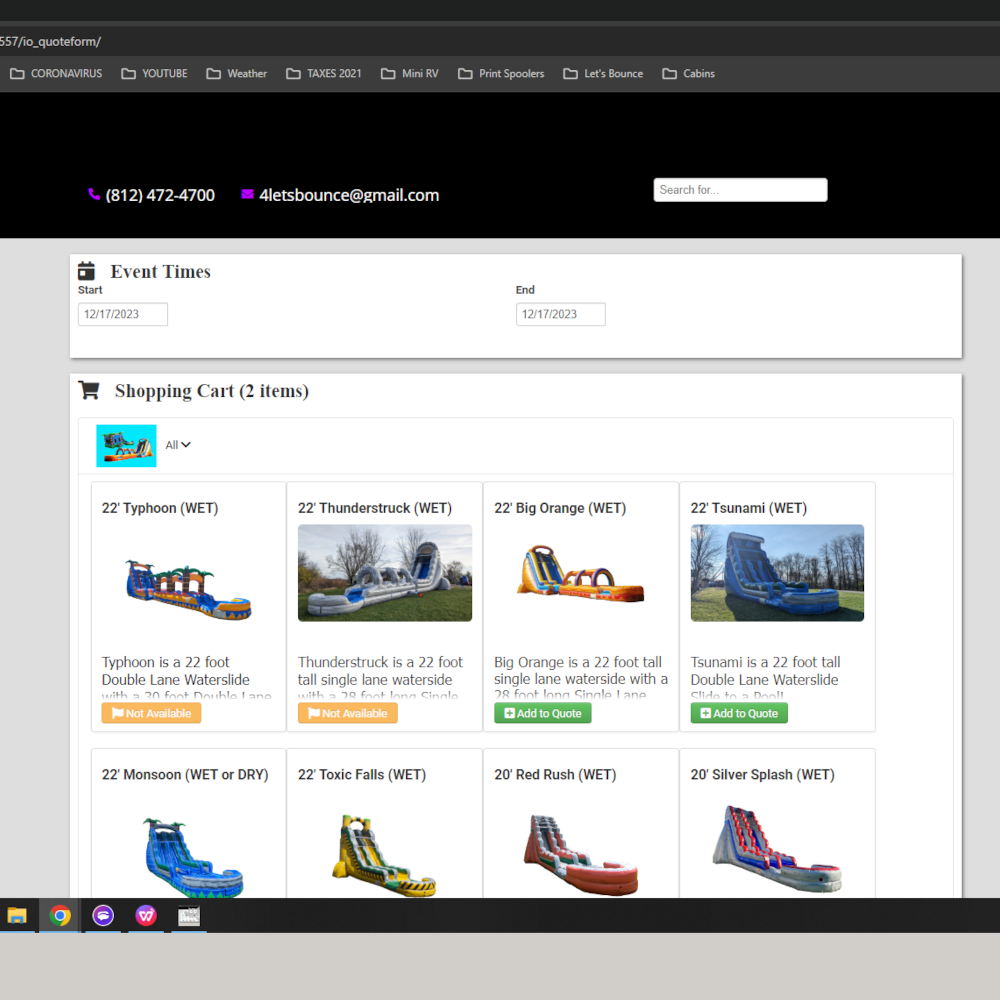
Task: Click the 4letsbounce@gmail.com email link
Action: click(349, 195)
